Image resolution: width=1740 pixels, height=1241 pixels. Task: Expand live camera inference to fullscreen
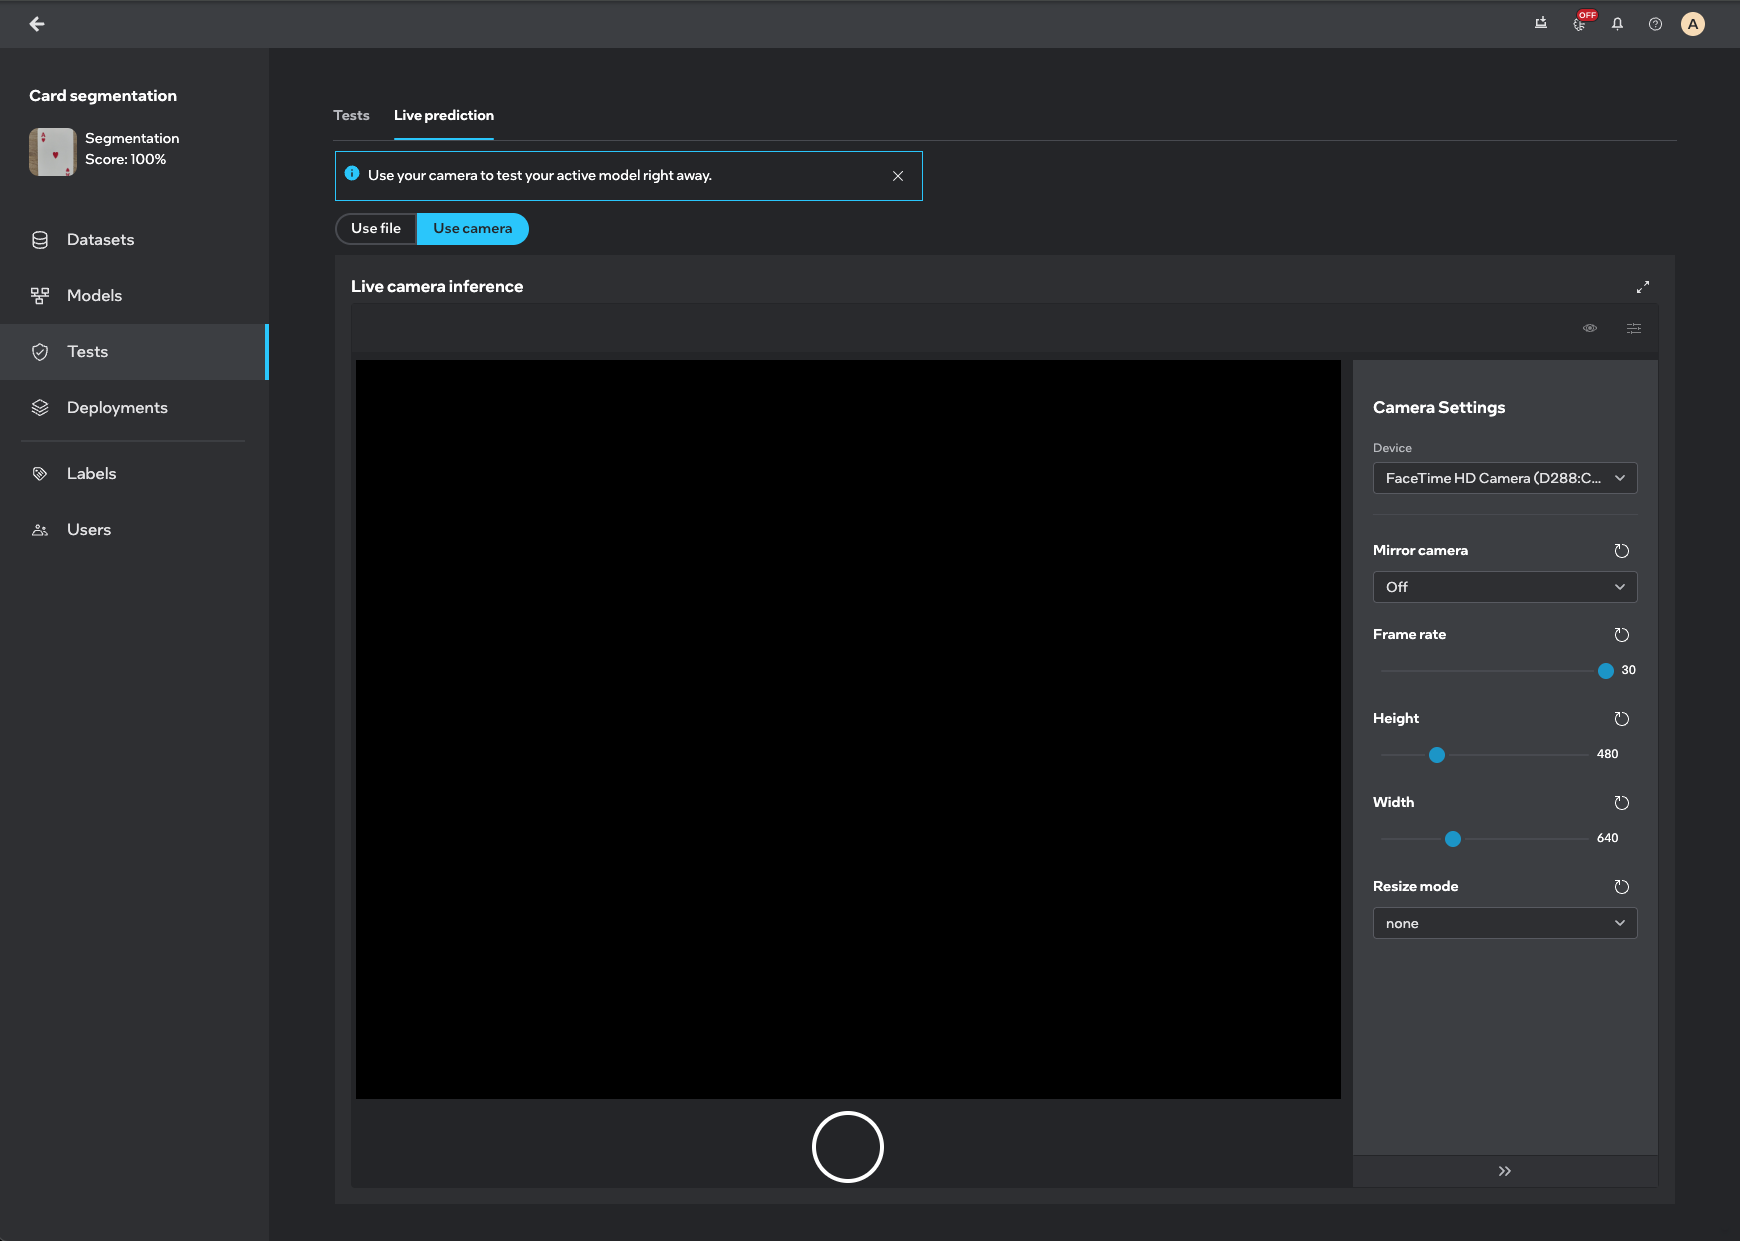tap(1642, 287)
